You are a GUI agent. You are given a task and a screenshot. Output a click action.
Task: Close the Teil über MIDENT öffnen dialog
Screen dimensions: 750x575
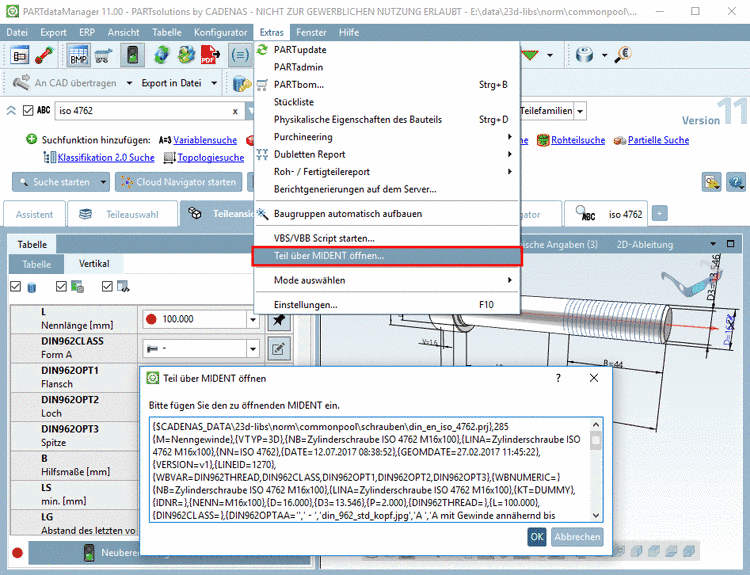[594, 378]
